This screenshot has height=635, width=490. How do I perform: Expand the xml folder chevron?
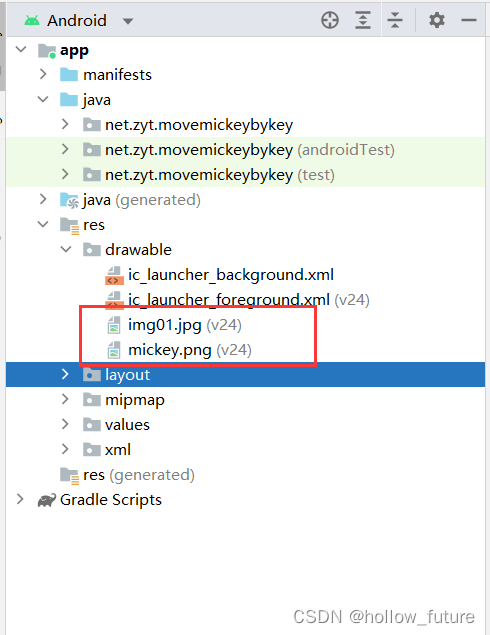point(65,449)
